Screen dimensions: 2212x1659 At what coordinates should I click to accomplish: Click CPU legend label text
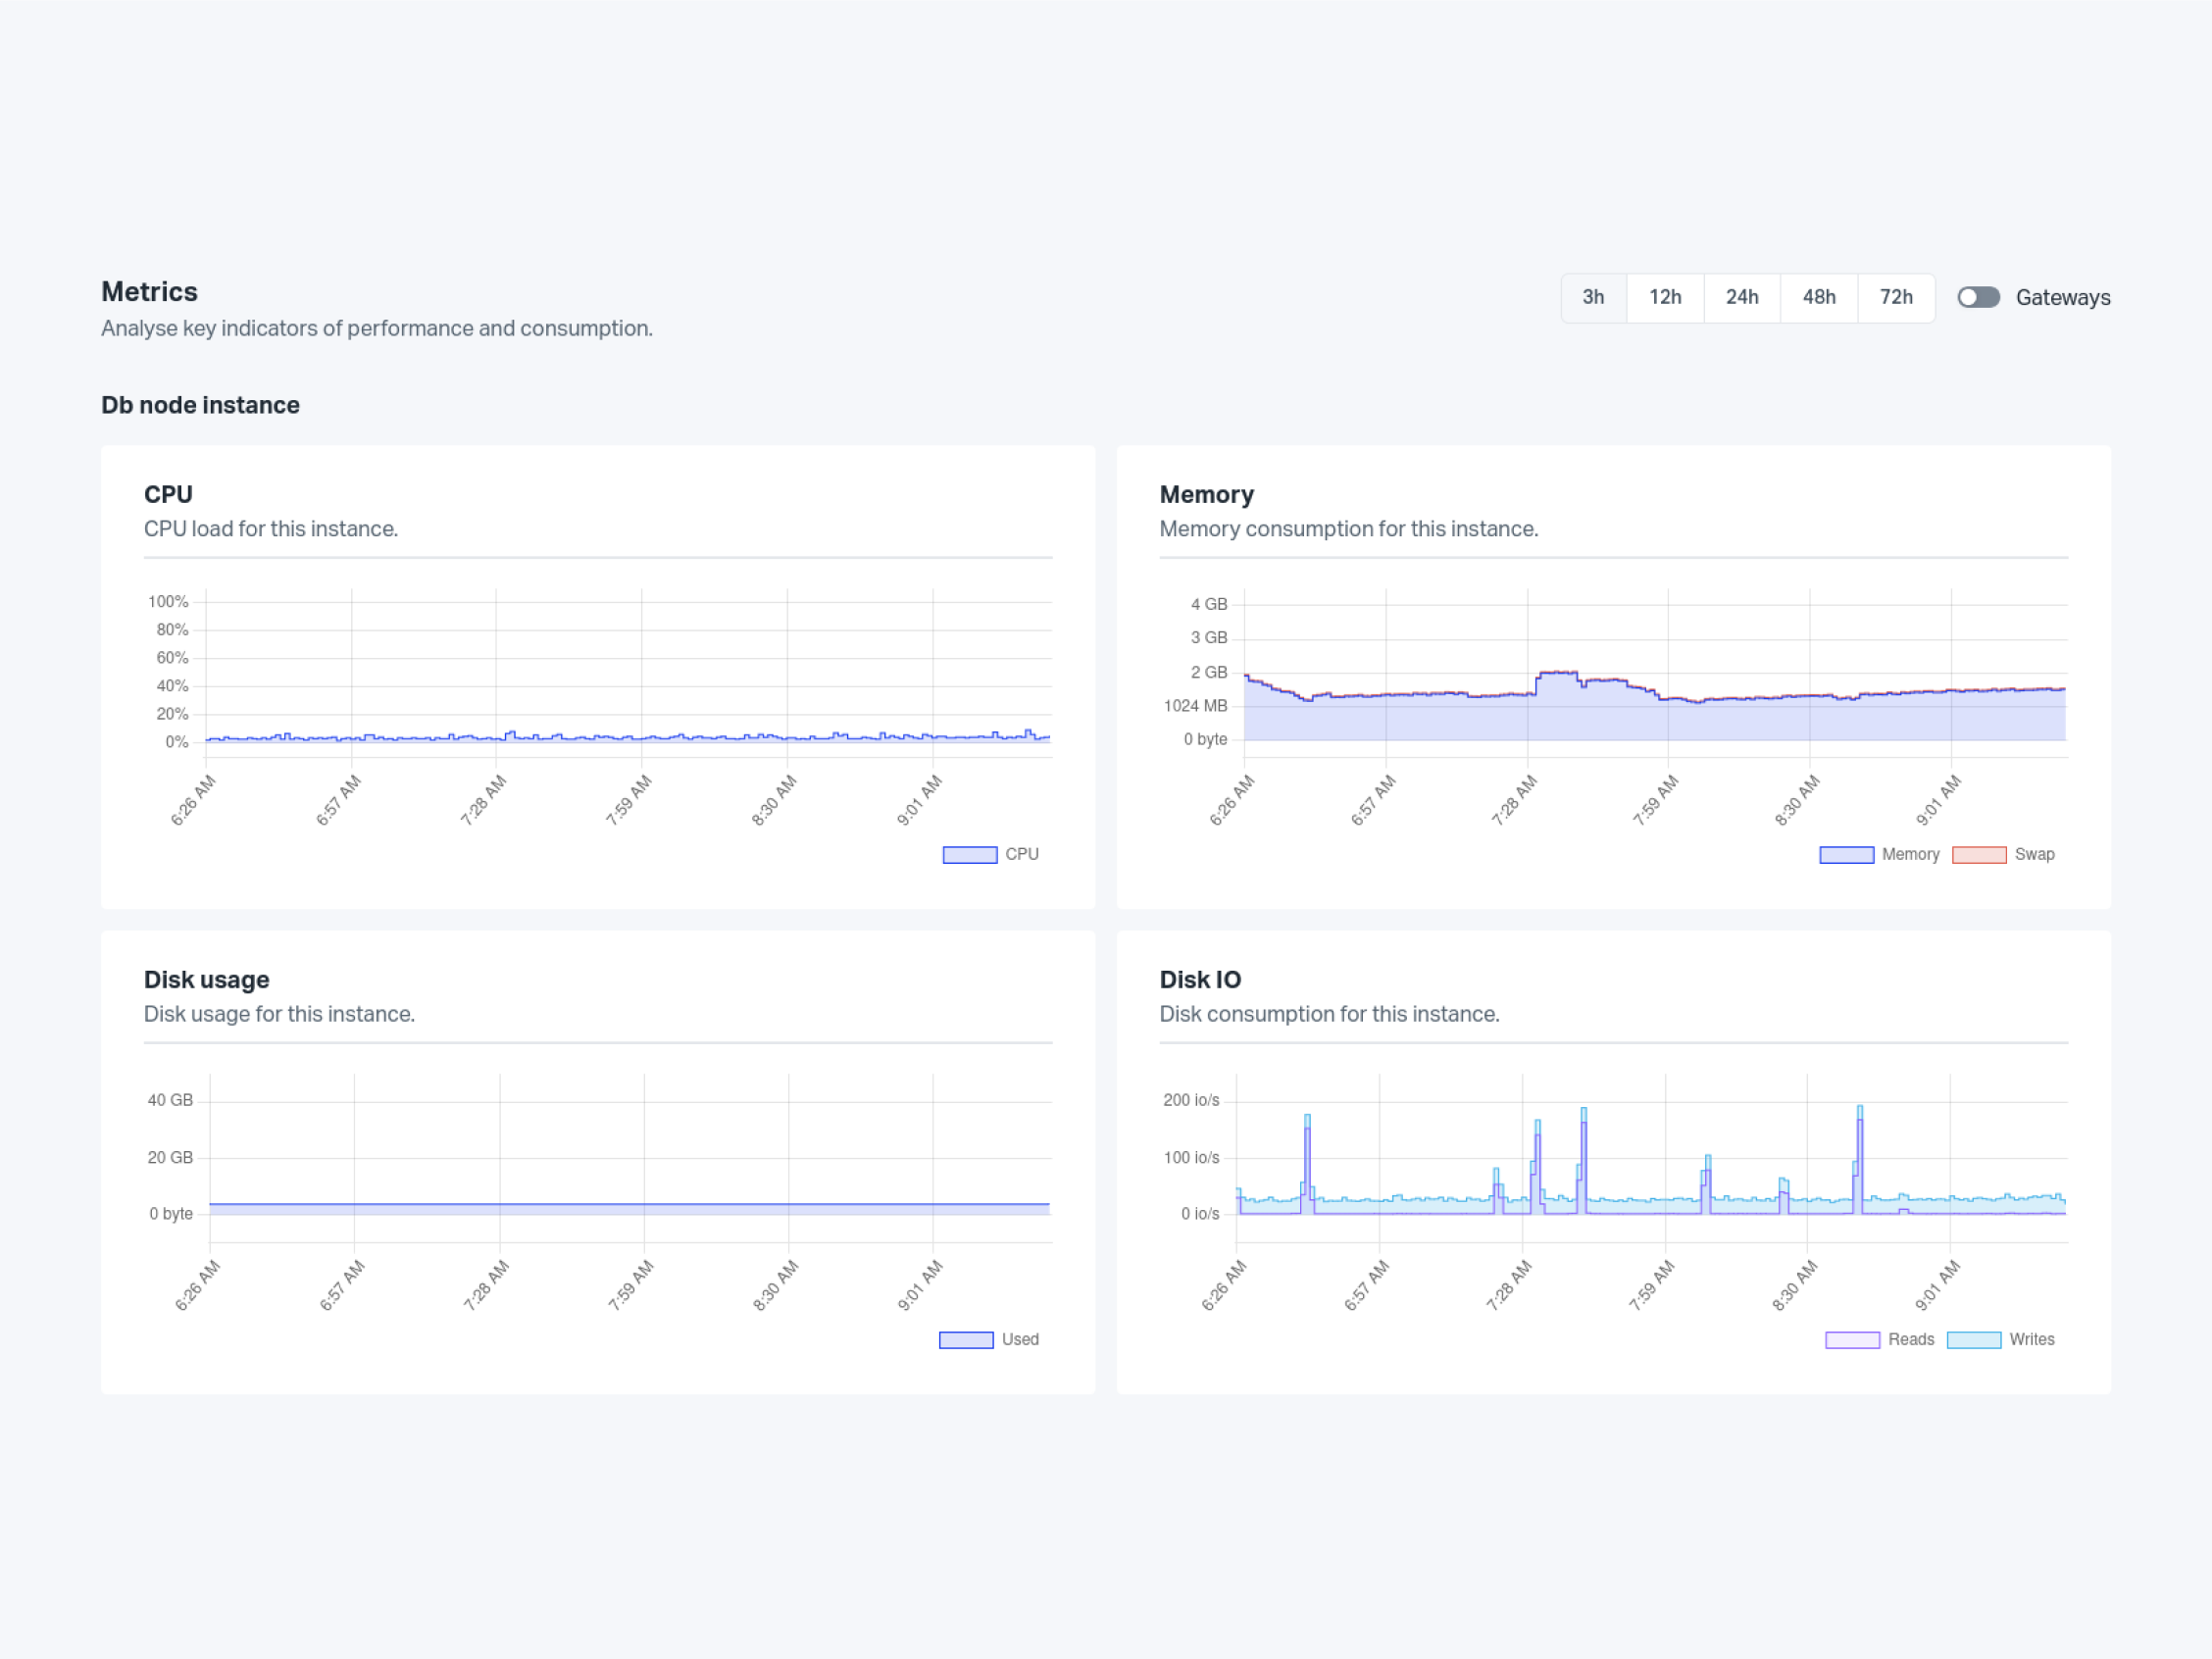1022,854
